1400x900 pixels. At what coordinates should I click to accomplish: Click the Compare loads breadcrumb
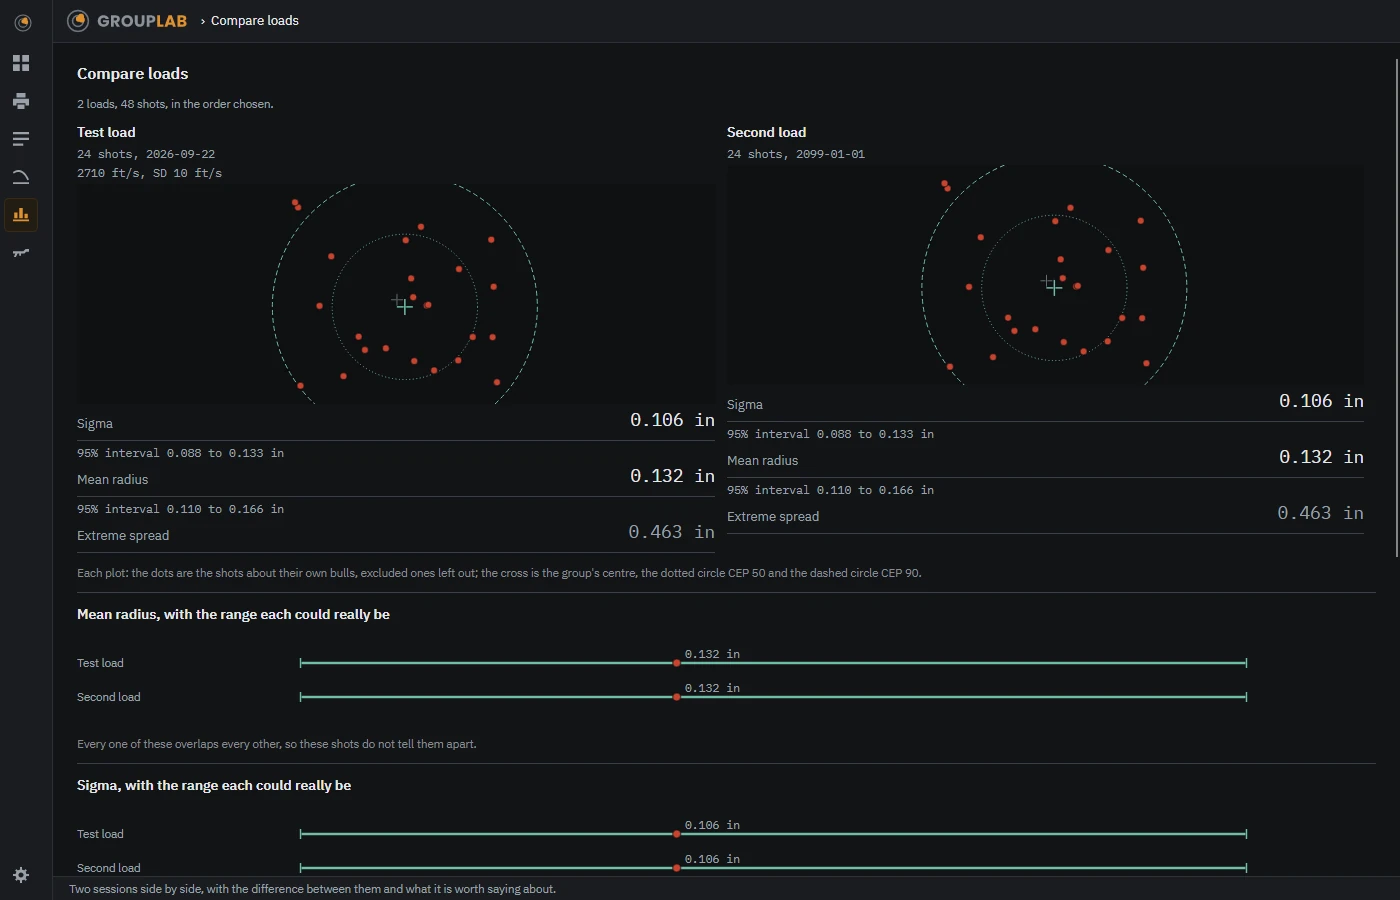coord(255,21)
